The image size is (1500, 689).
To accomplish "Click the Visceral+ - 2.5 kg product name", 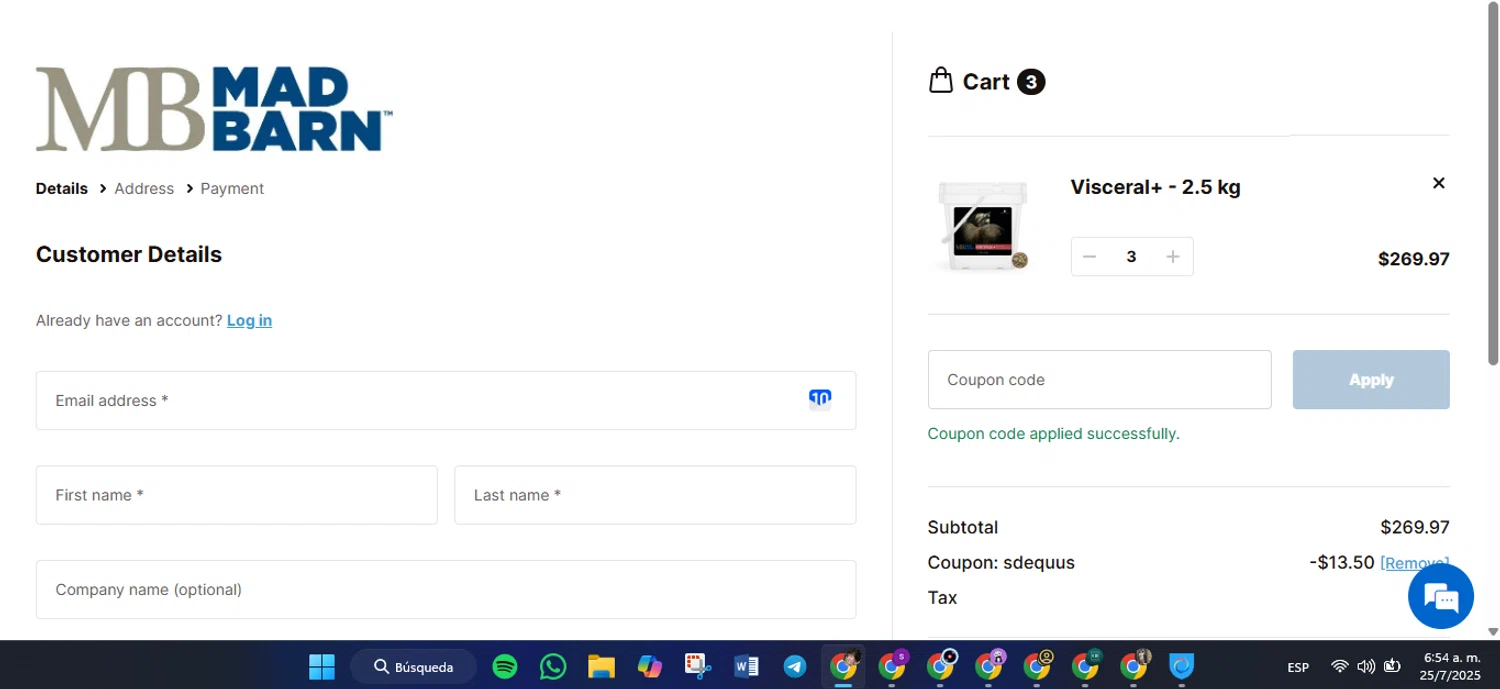I will click(1155, 187).
